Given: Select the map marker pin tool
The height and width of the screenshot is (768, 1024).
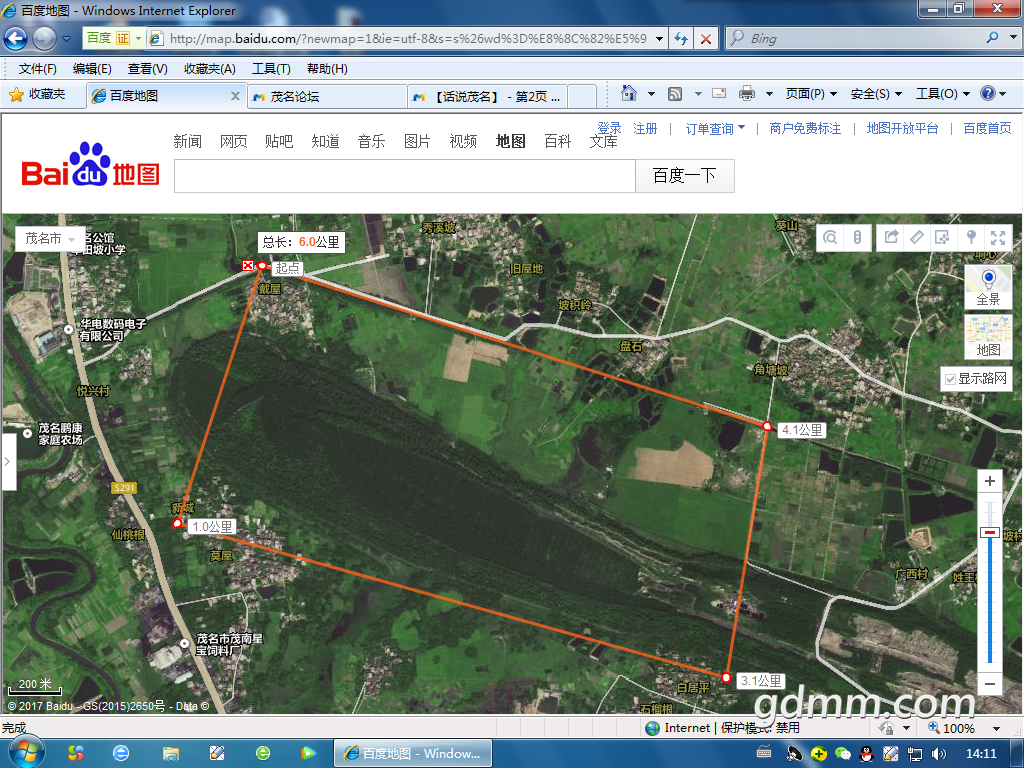Looking at the screenshot, I should coord(971,237).
